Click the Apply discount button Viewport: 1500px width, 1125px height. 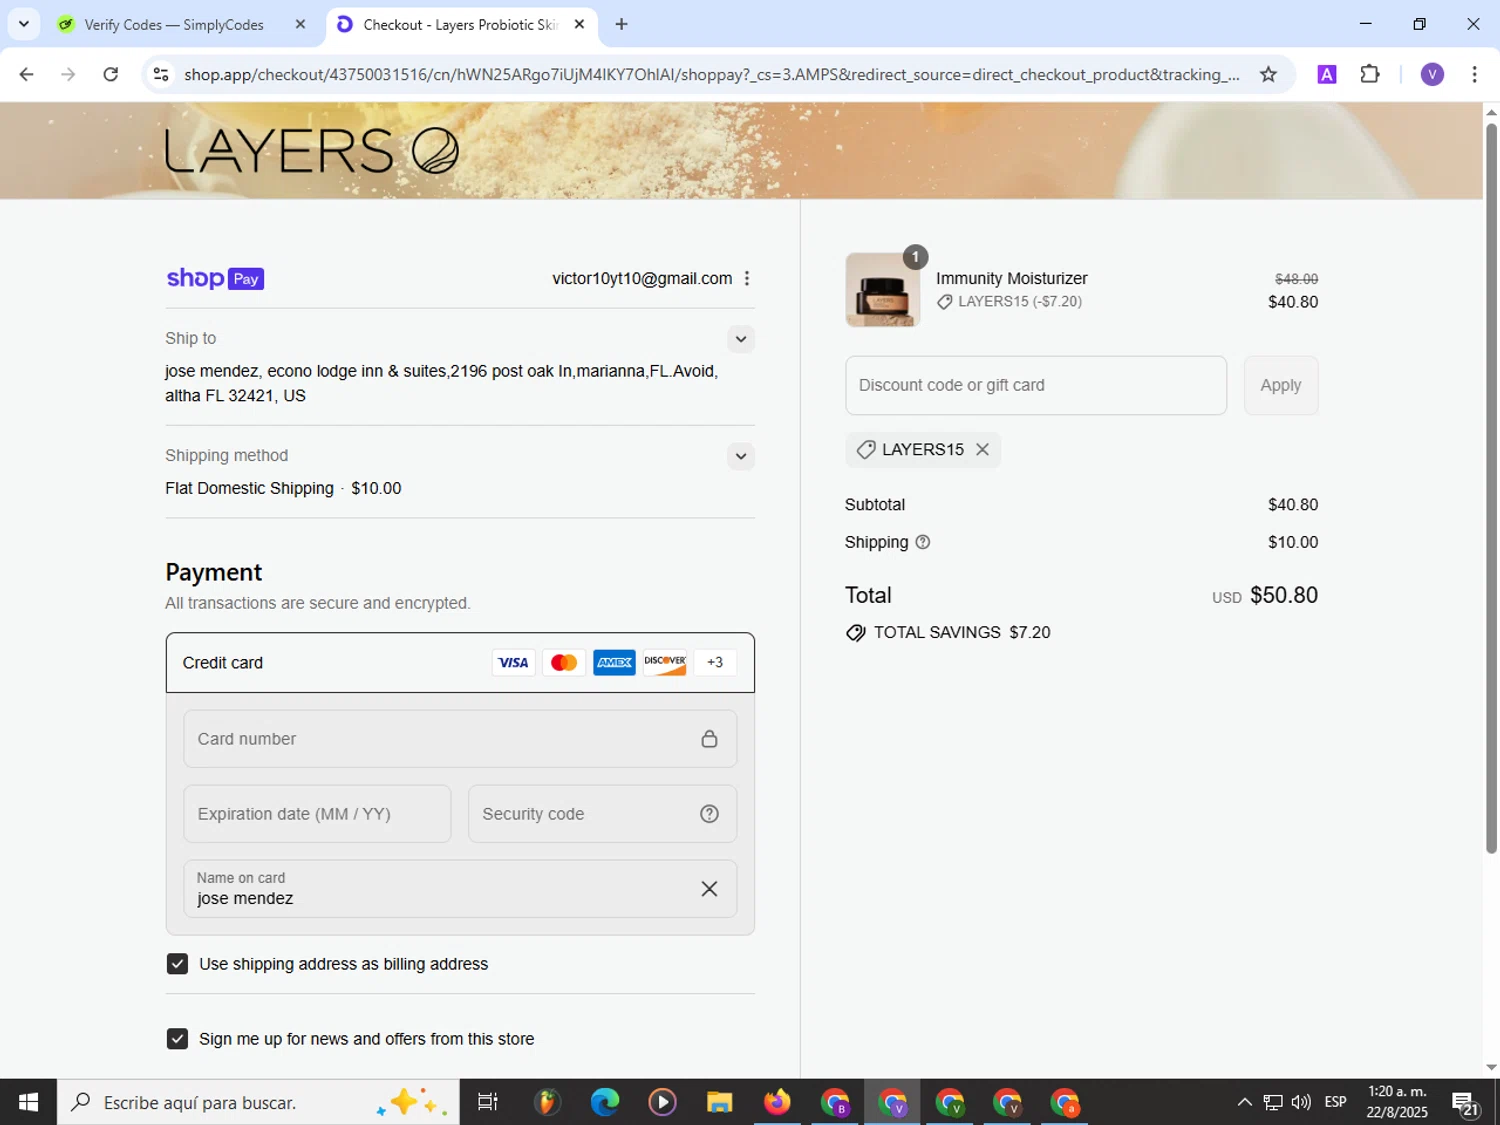[1281, 385]
